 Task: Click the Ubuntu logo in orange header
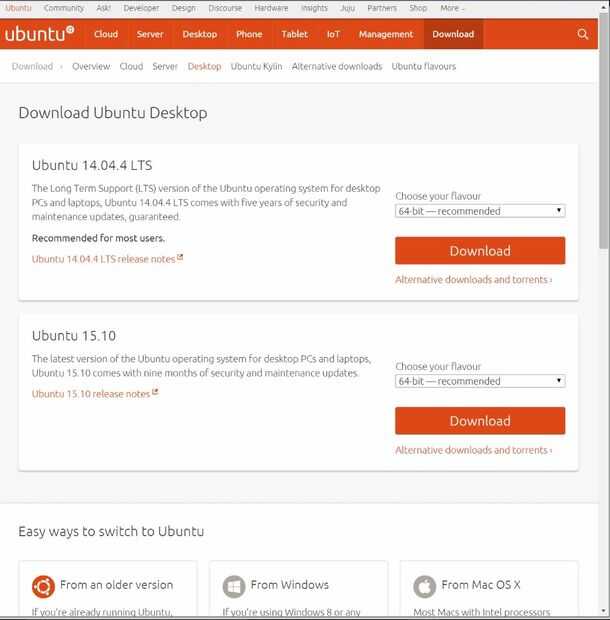[40, 34]
